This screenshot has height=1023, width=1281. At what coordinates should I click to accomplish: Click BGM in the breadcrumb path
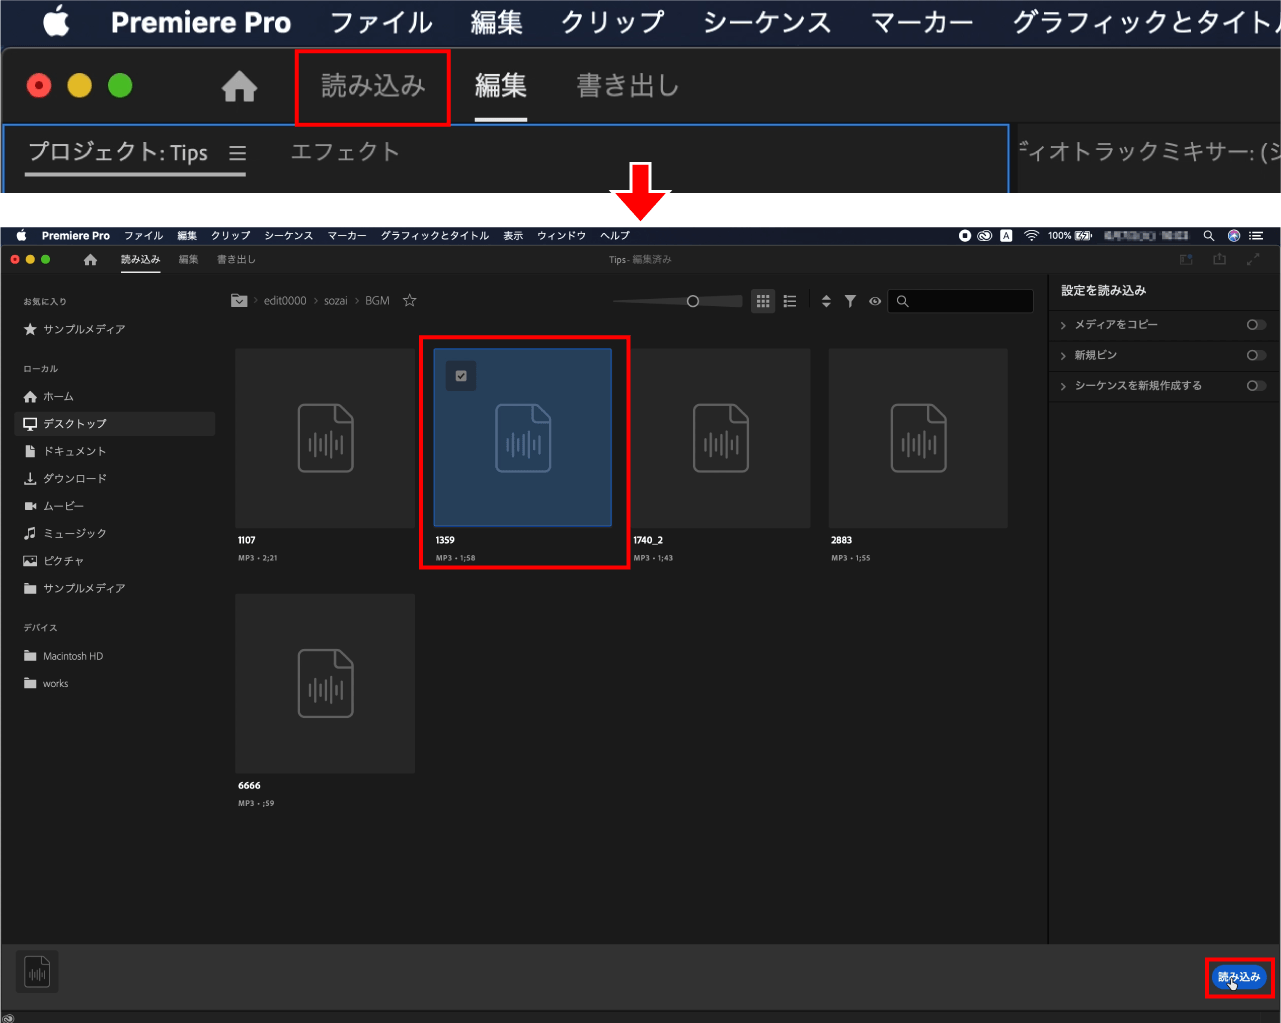[x=377, y=301]
